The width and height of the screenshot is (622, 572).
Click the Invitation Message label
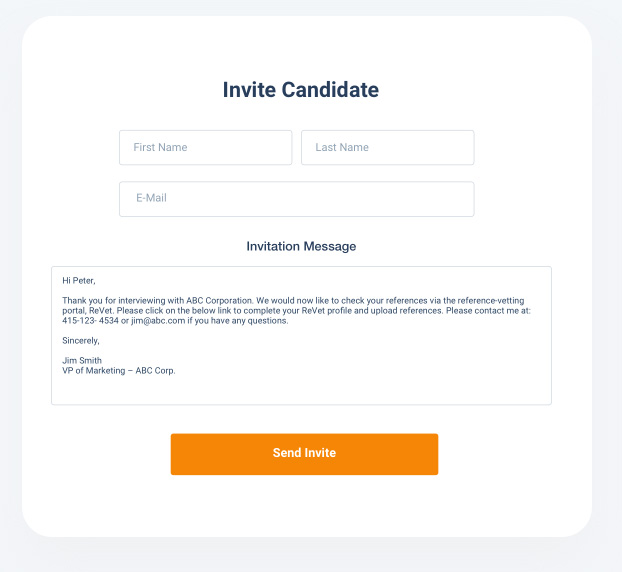tap(301, 246)
